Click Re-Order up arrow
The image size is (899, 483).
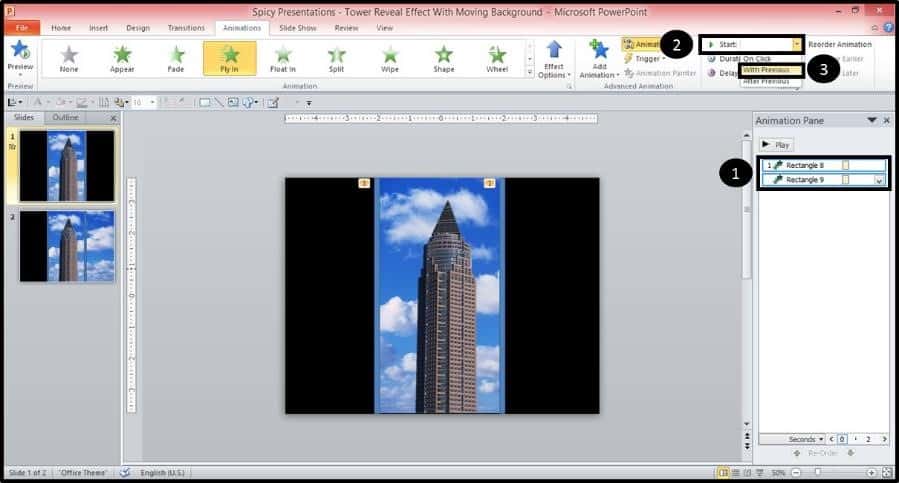tap(797, 453)
